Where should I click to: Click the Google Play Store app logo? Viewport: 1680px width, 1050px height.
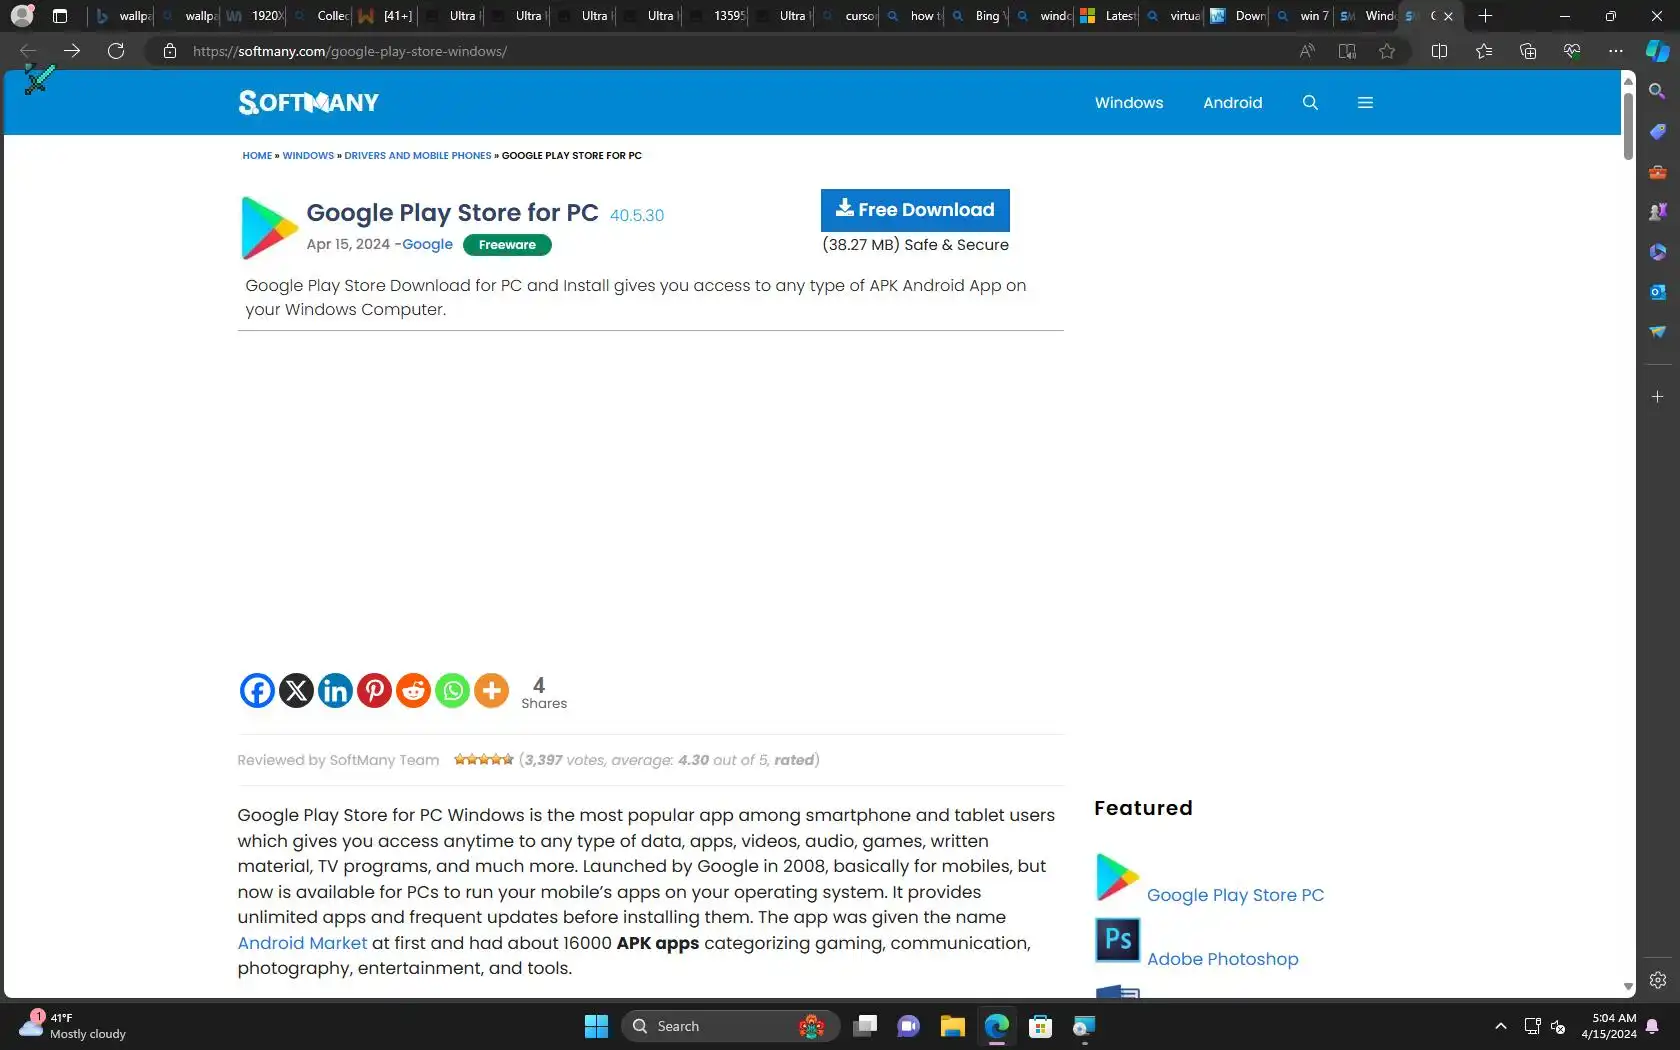(269, 228)
